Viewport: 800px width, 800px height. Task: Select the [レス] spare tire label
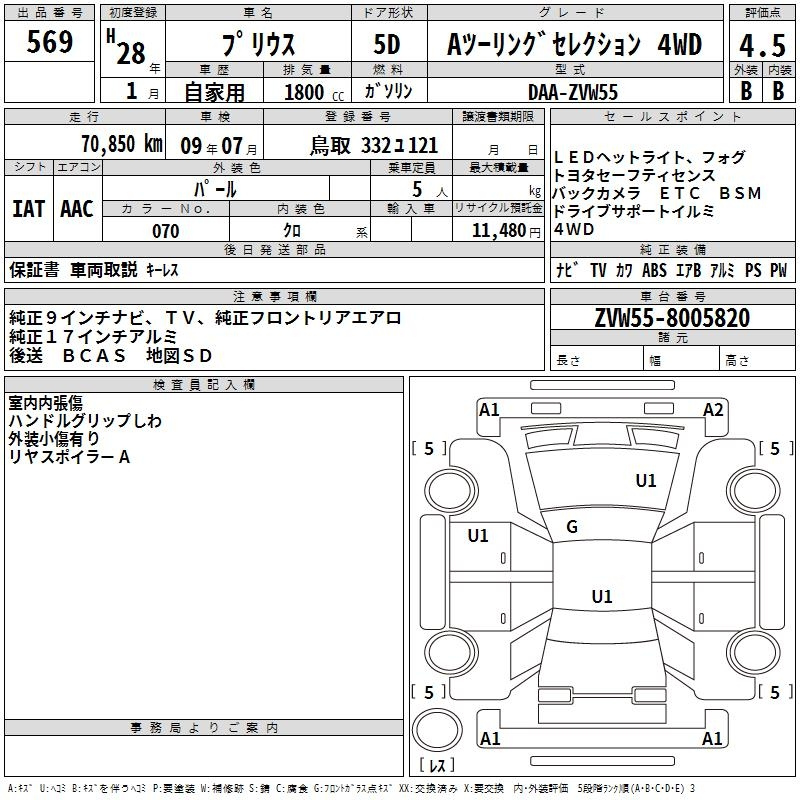coord(437,765)
